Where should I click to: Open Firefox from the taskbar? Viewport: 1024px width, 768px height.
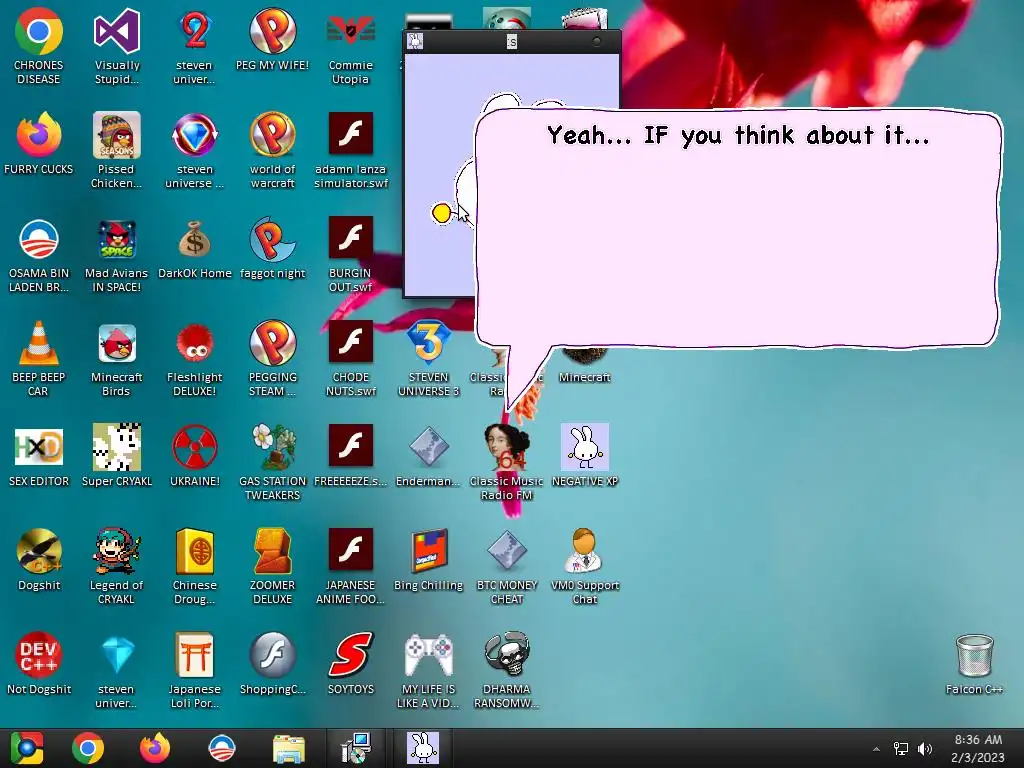coord(155,748)
